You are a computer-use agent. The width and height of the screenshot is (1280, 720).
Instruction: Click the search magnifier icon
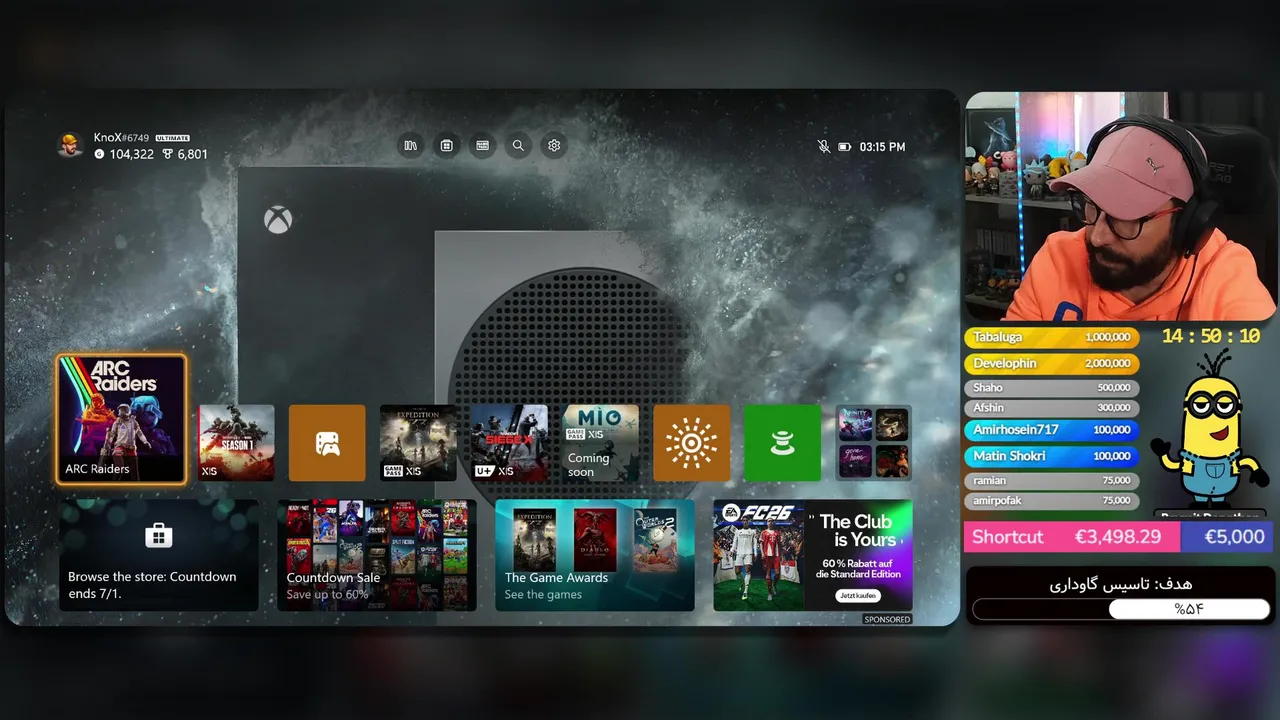pos(518,146)
